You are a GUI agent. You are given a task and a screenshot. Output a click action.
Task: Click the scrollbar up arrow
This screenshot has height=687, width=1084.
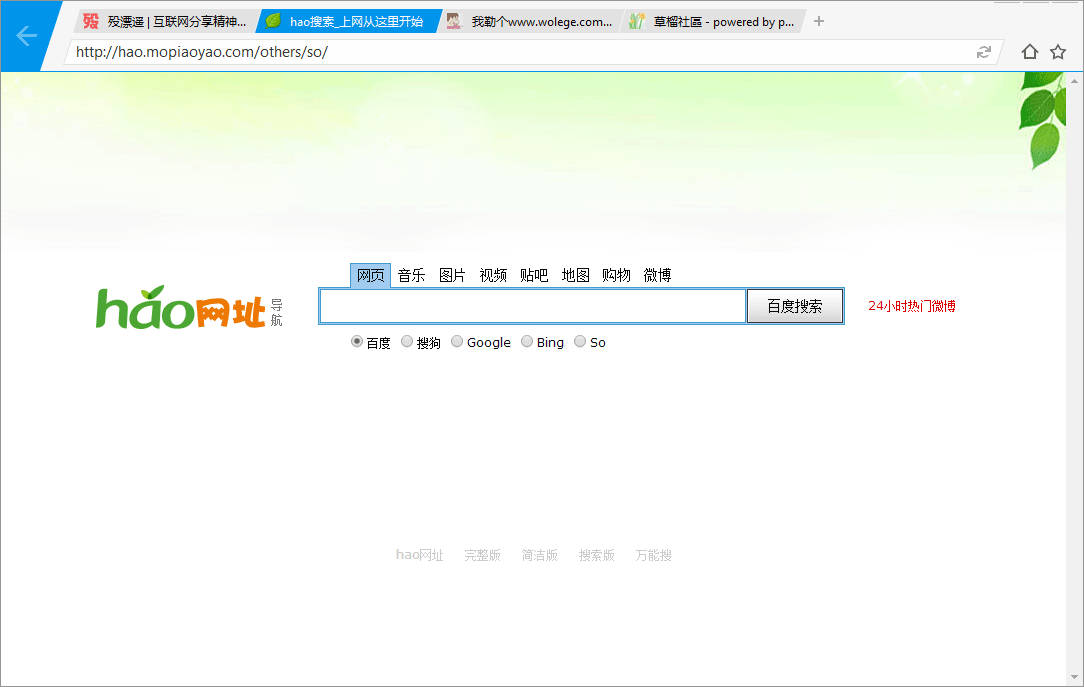(1074, 81)
